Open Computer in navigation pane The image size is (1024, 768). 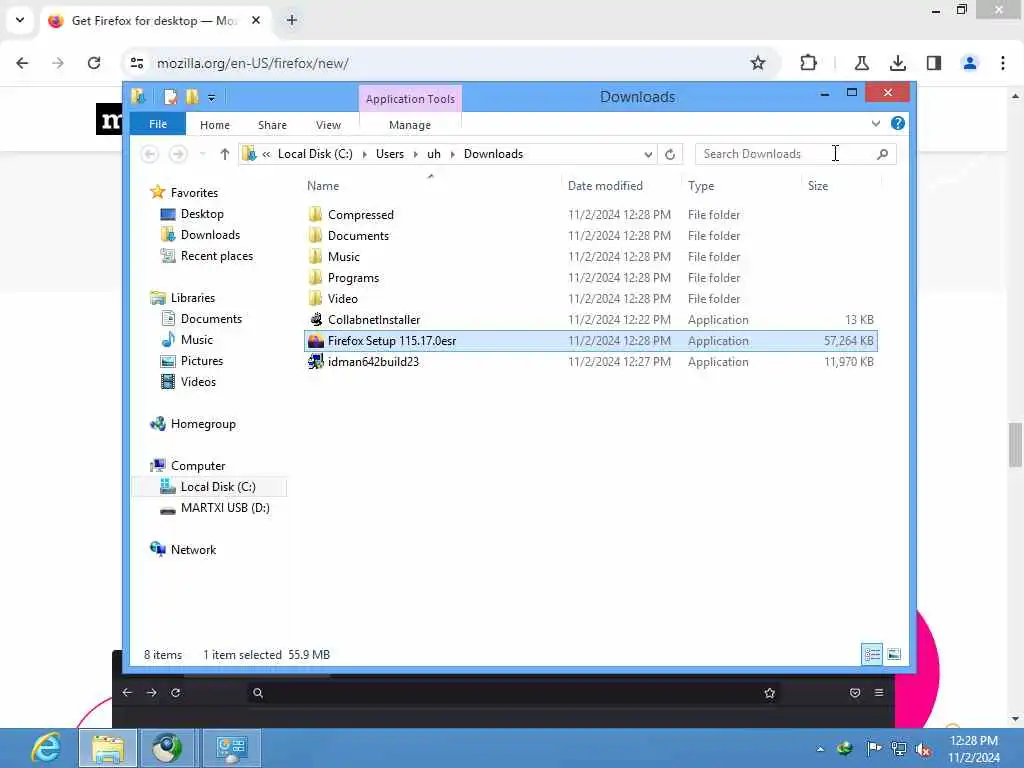point(198,466)
